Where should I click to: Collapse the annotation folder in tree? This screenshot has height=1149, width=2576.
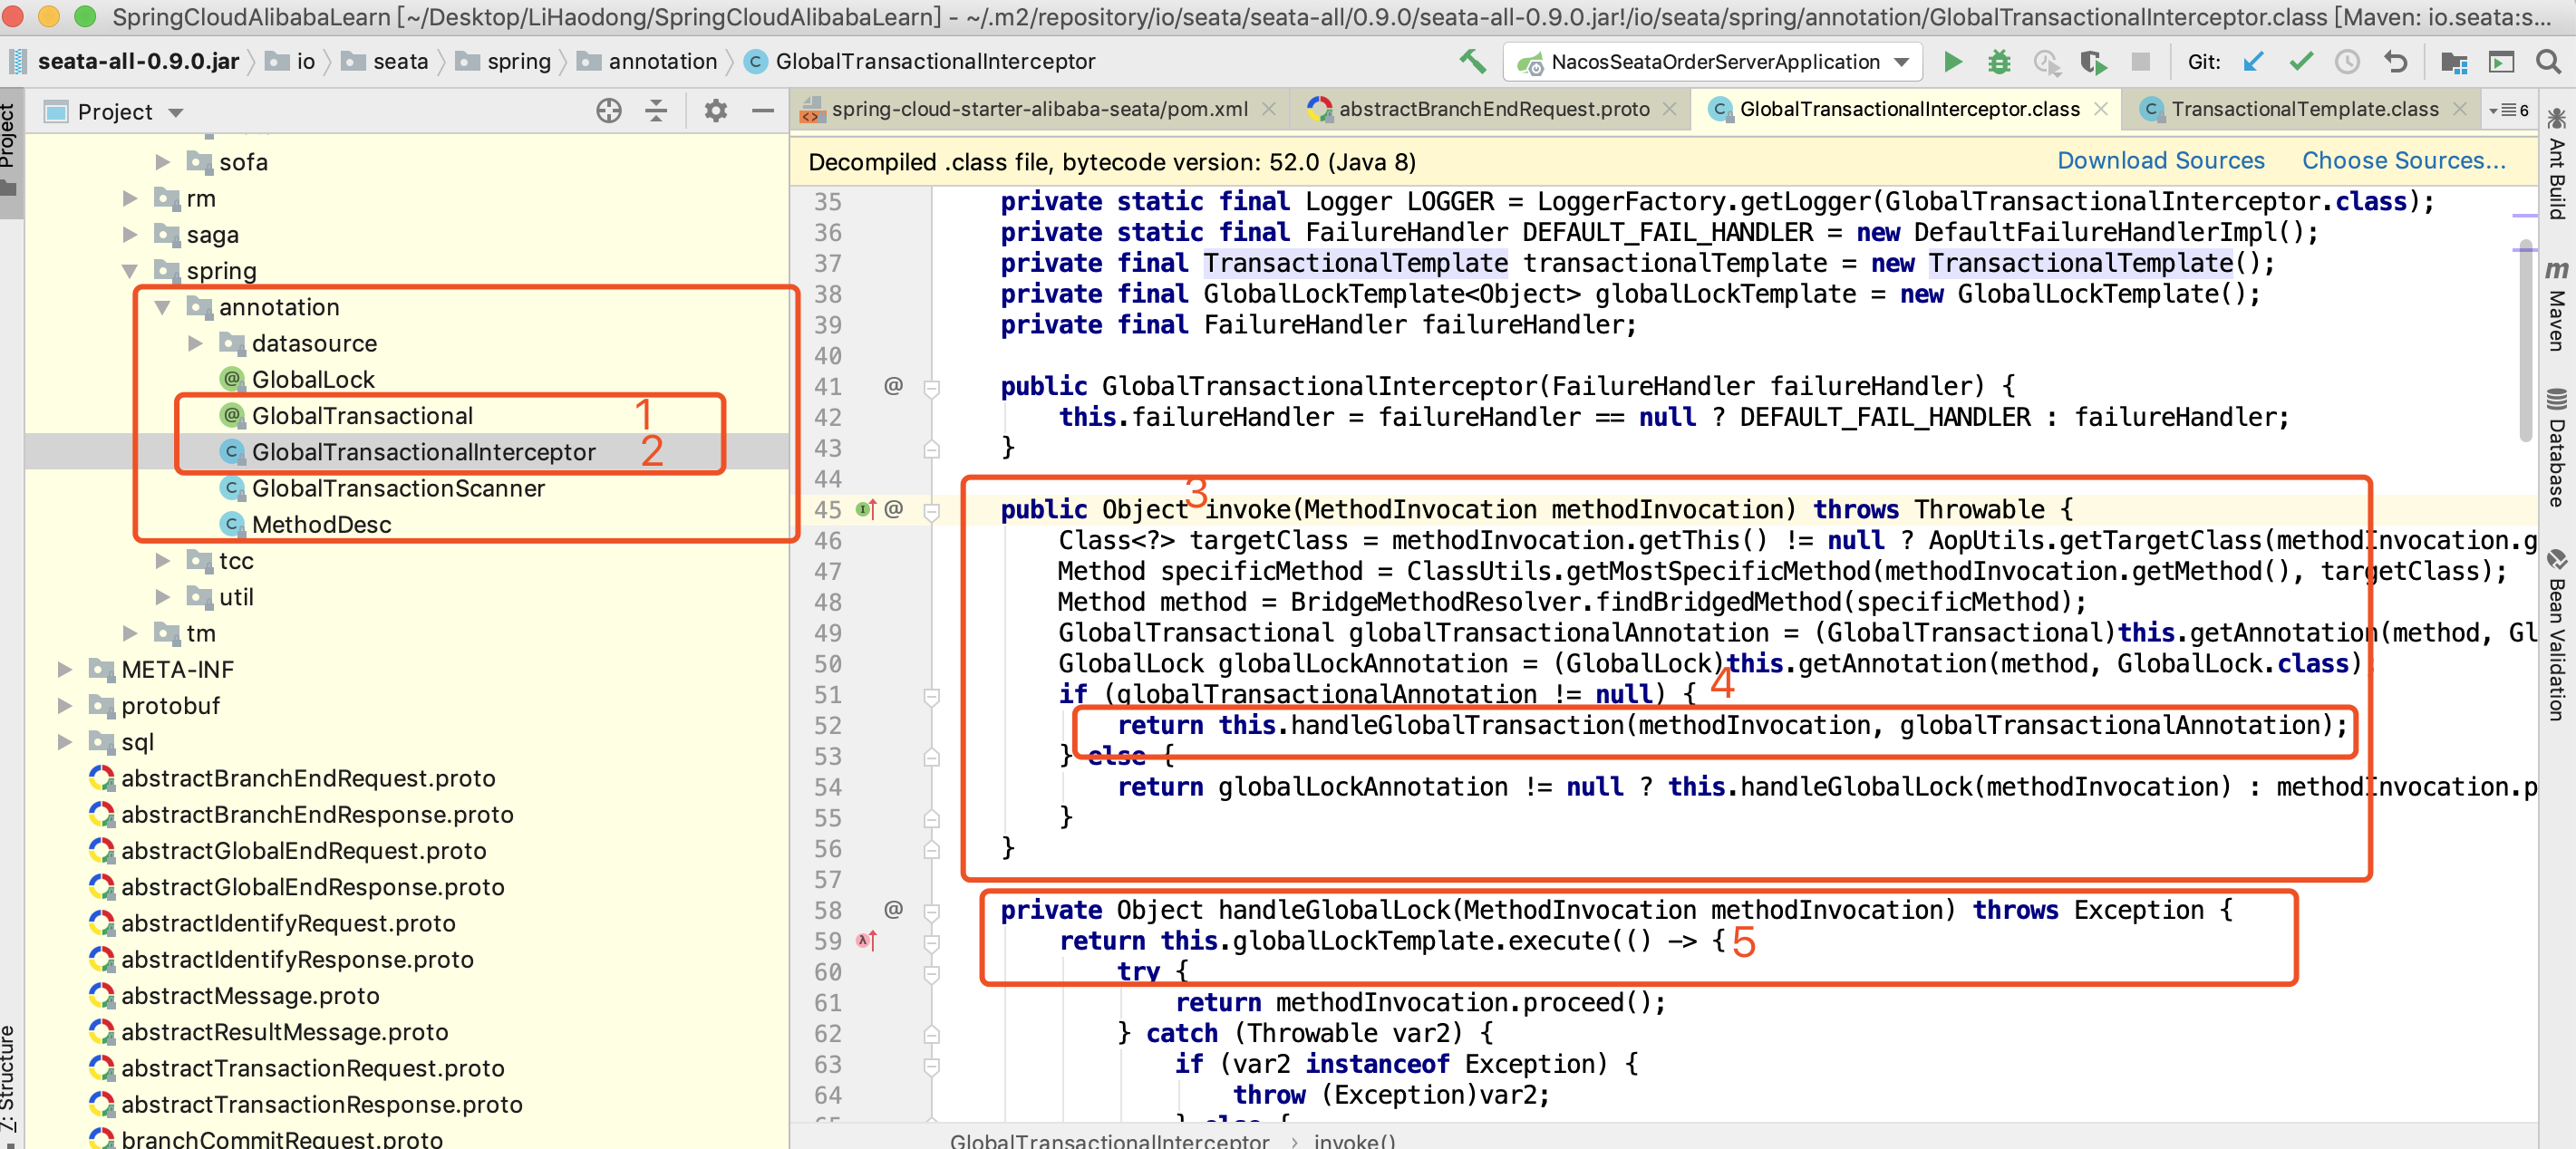(163, 308)
